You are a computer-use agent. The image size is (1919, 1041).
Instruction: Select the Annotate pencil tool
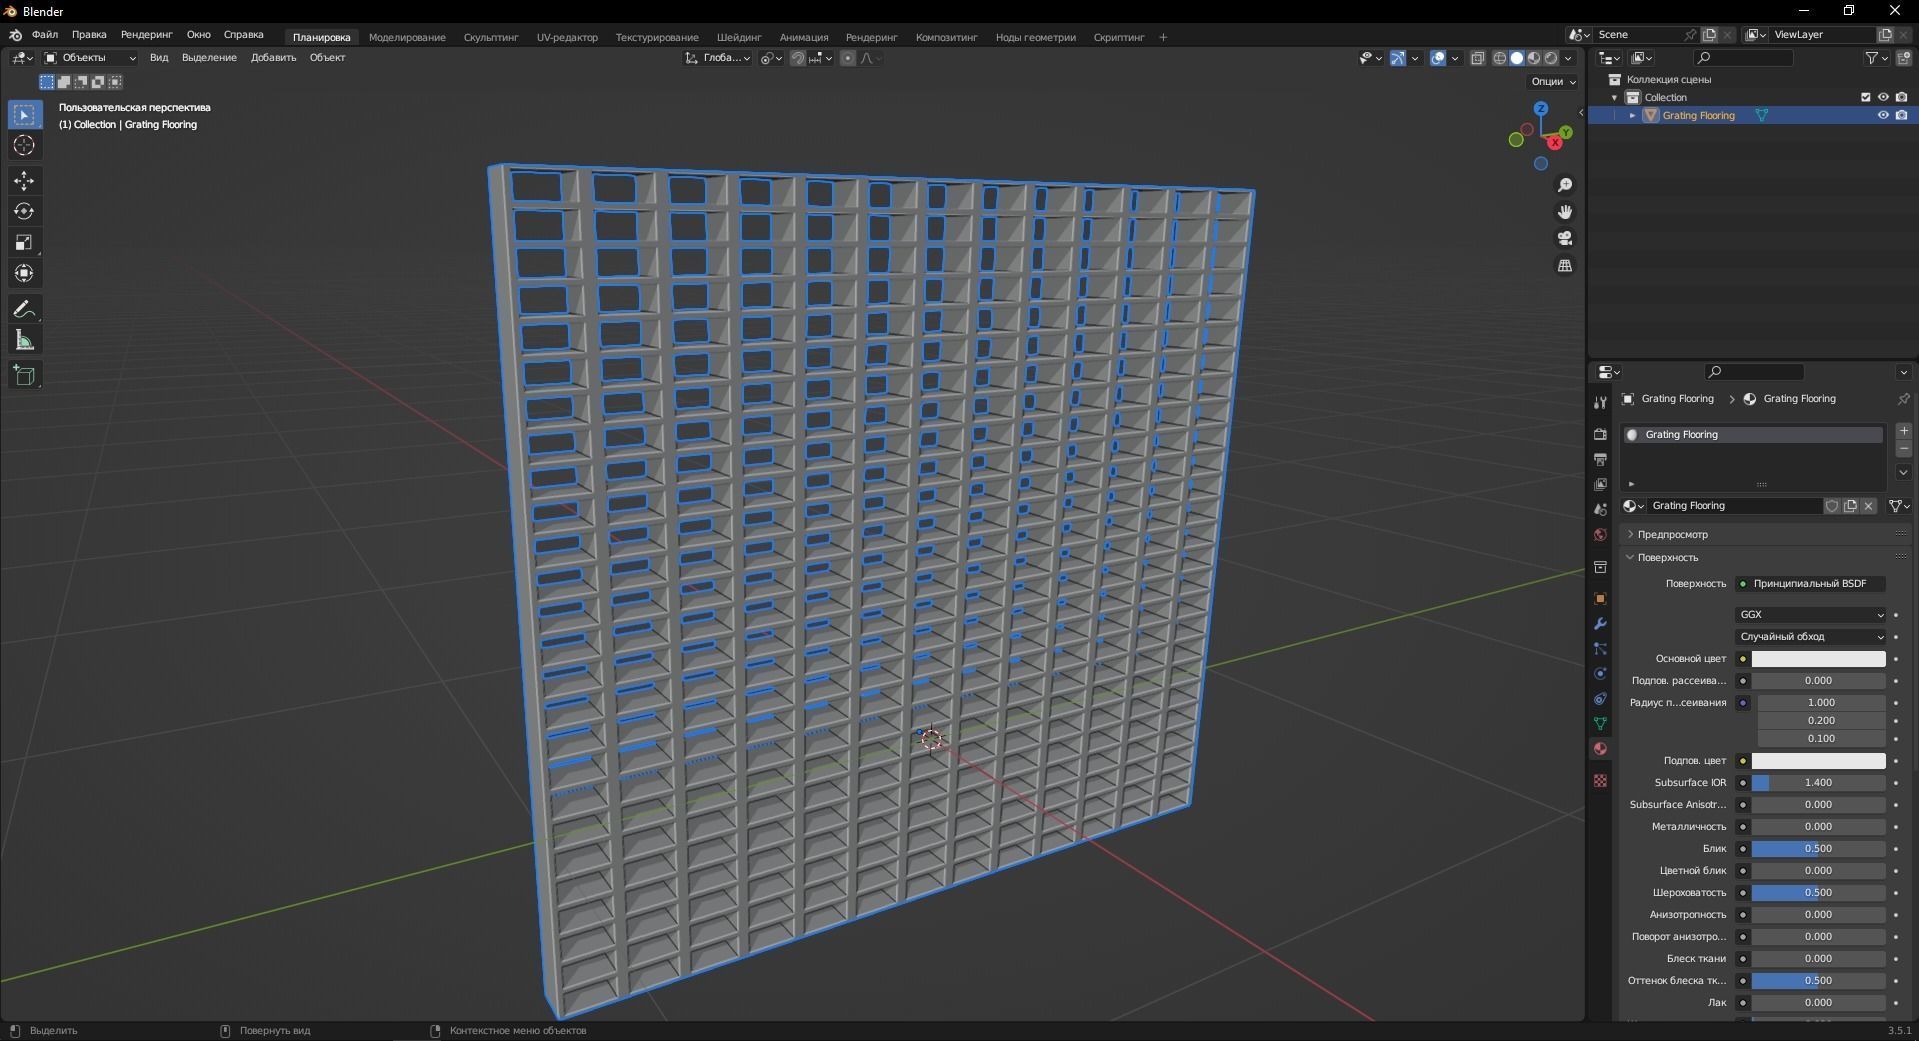pyautogui.click(x=24, y=310)
